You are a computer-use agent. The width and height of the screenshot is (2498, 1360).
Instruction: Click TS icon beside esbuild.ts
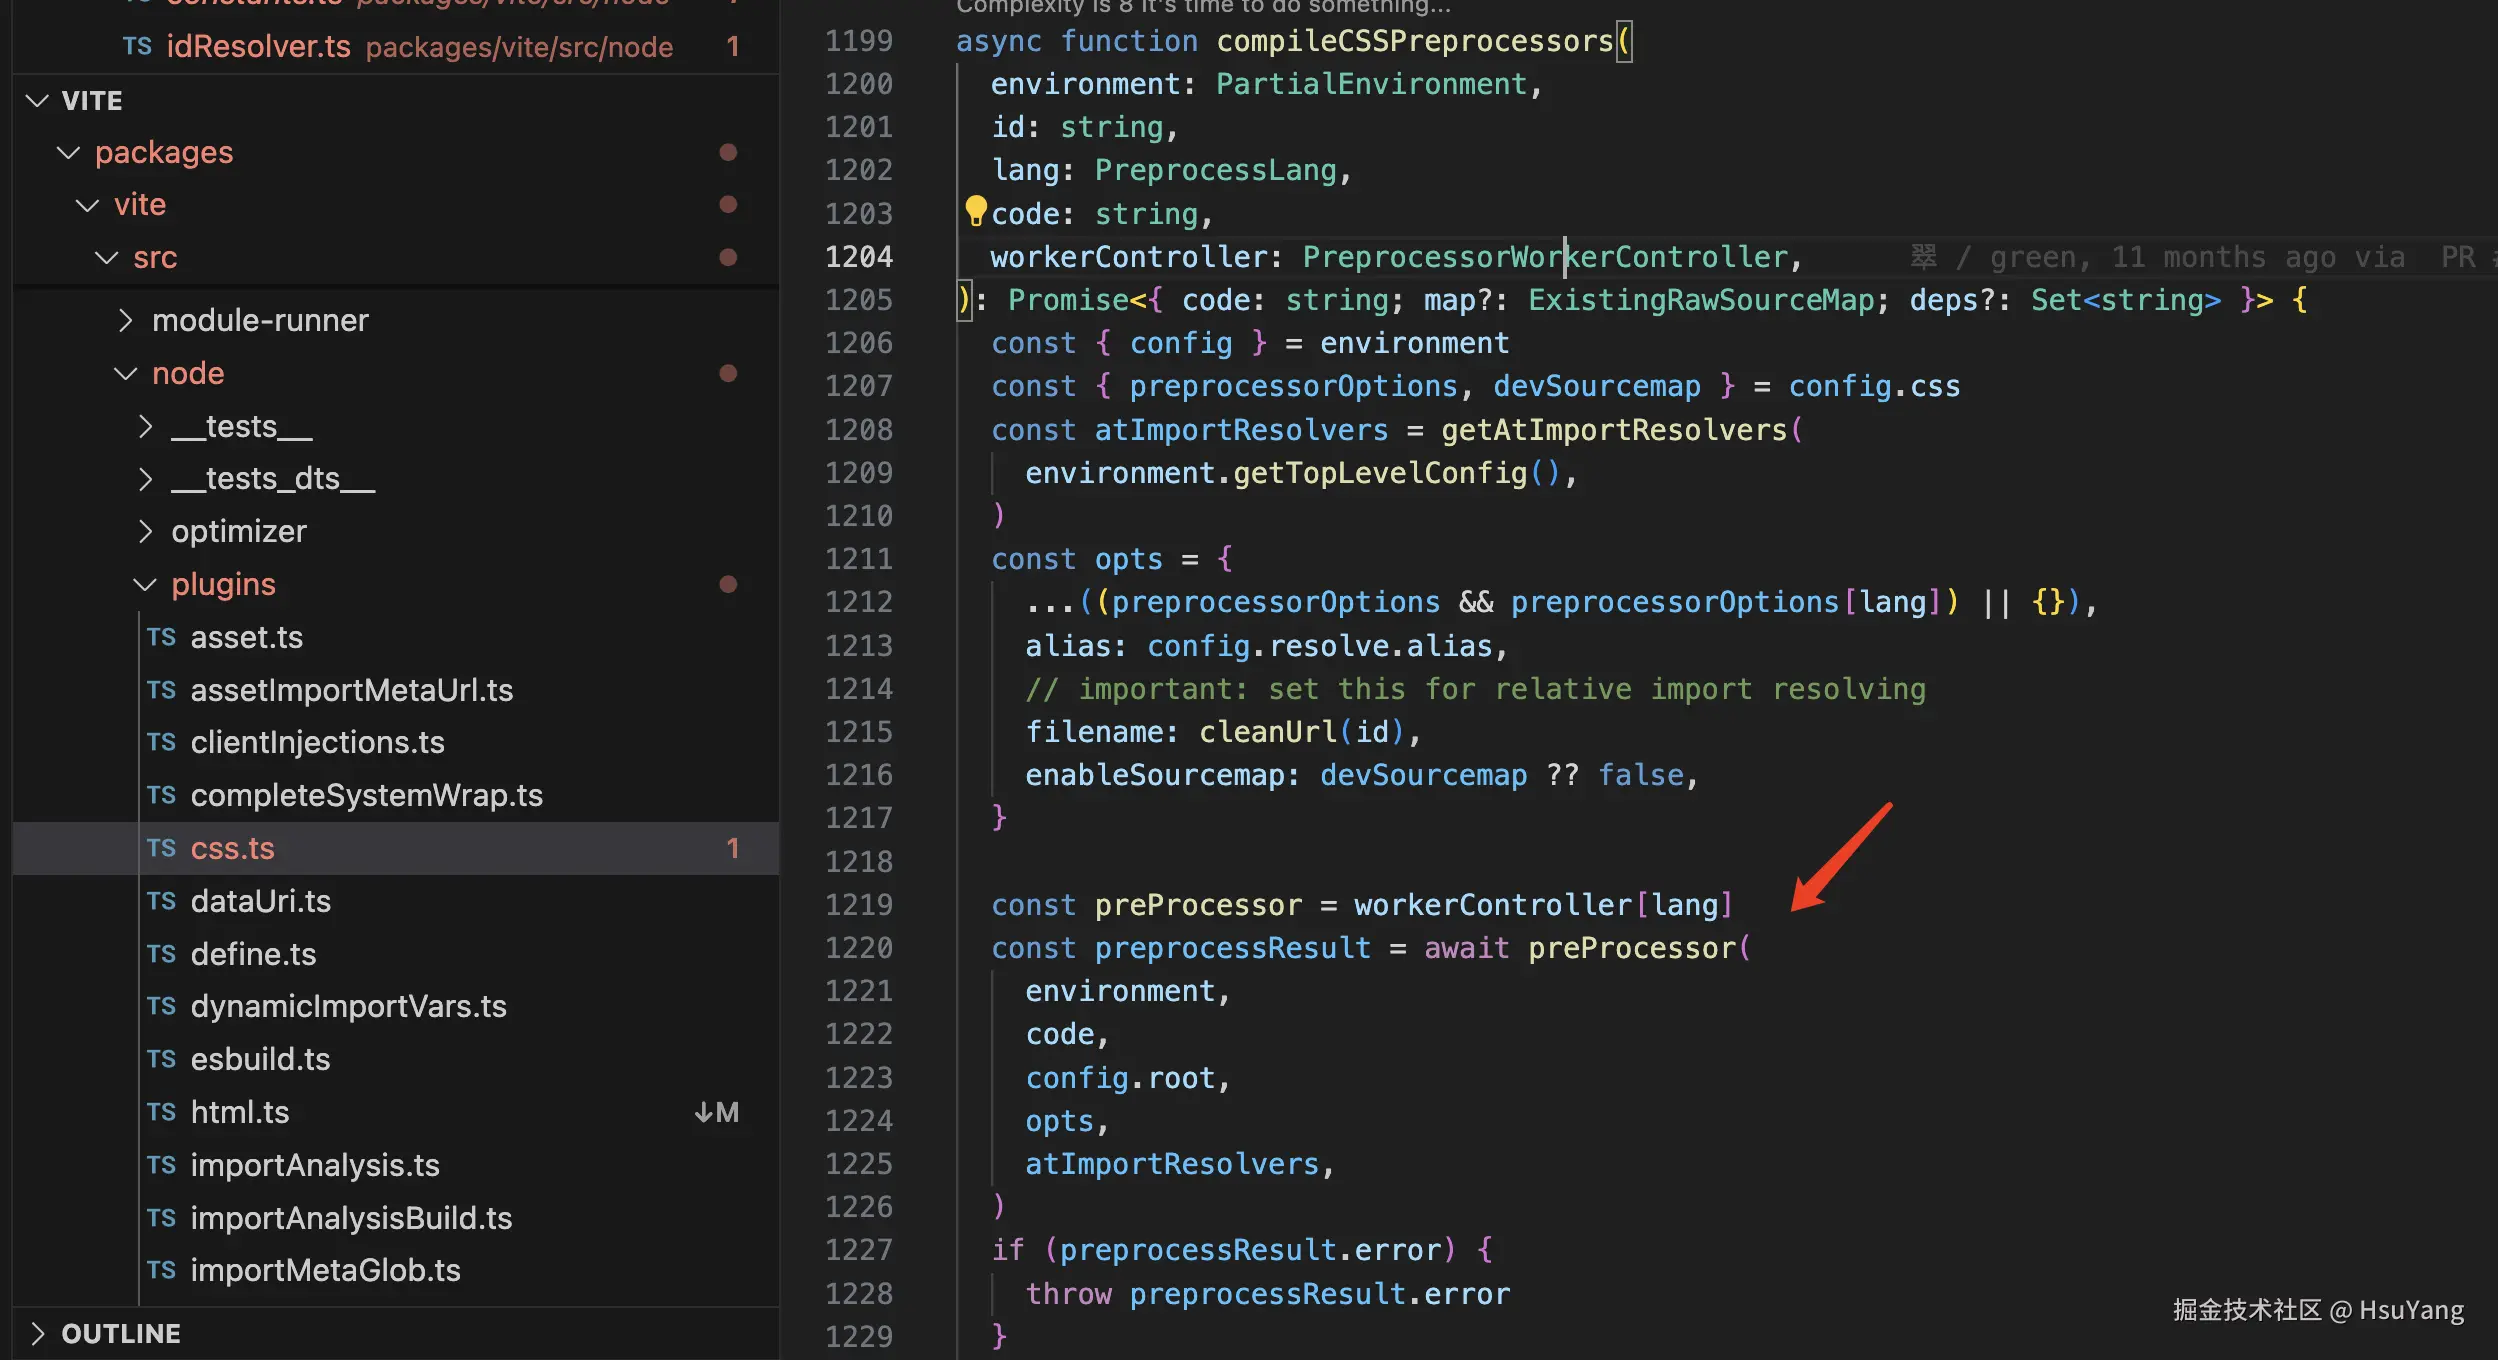point(161,1059)
